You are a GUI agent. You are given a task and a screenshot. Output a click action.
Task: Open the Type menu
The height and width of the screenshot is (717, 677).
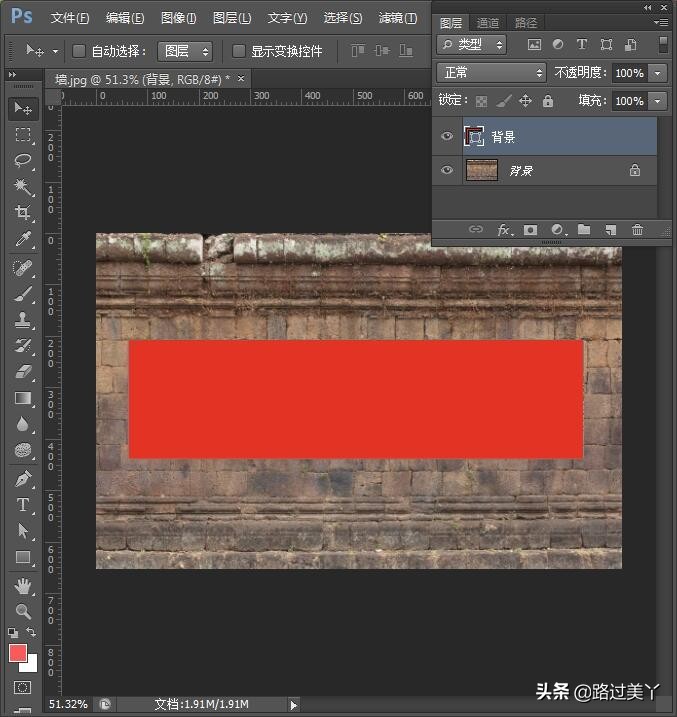tap(287, 18)
